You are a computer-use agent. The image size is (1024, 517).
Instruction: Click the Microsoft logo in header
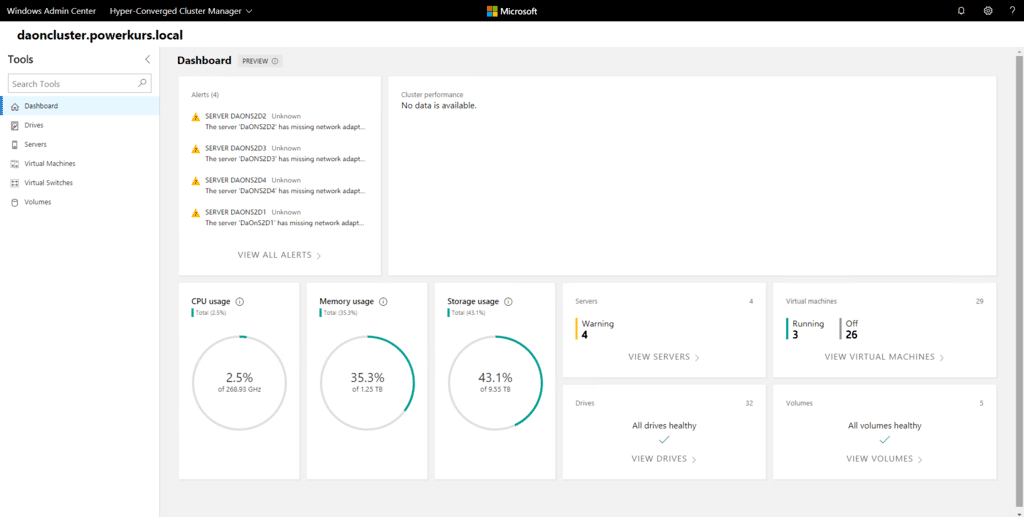[511, 11]
